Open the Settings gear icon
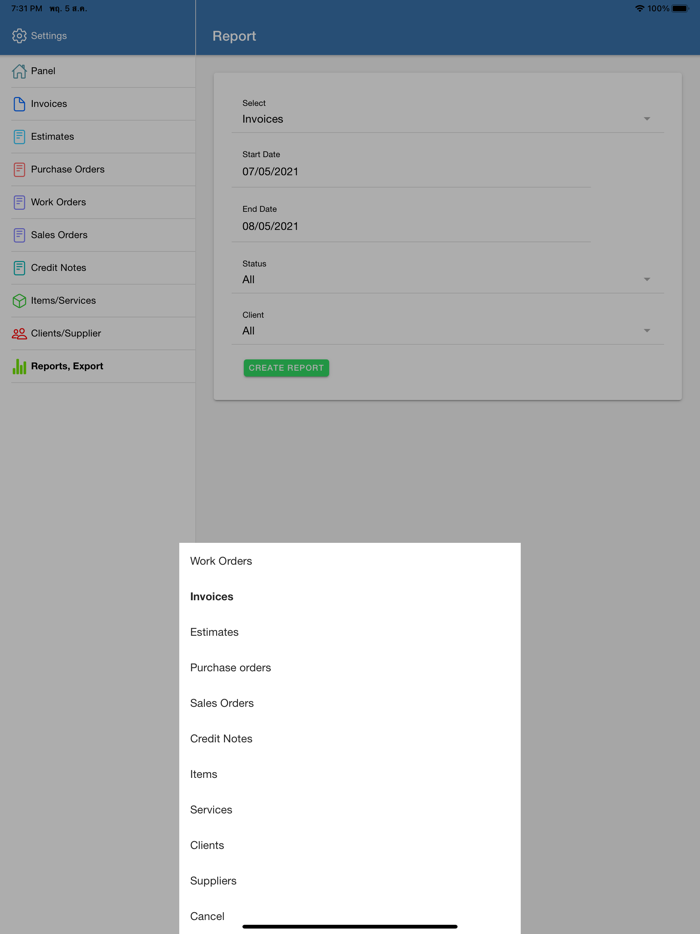The image size is (700, 934). (x=19, y=36)
